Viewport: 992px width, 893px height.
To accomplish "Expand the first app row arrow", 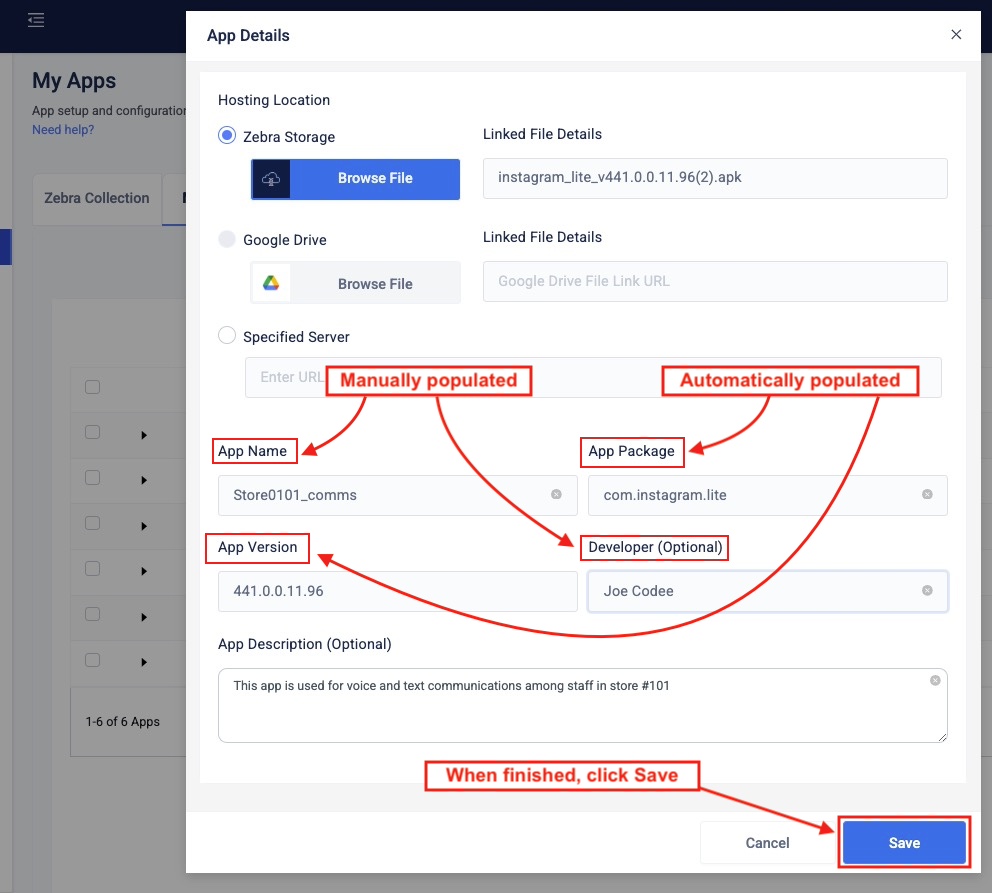I will click(x=144, y=435).
